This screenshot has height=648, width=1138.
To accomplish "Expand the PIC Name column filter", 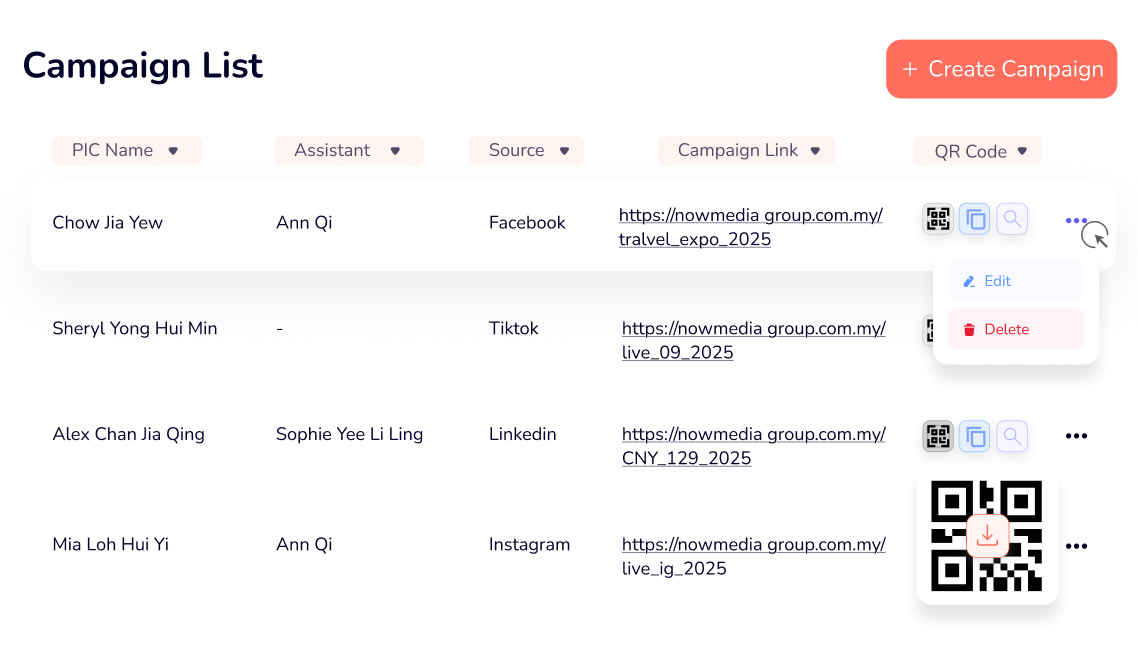I will coord(173,151).
